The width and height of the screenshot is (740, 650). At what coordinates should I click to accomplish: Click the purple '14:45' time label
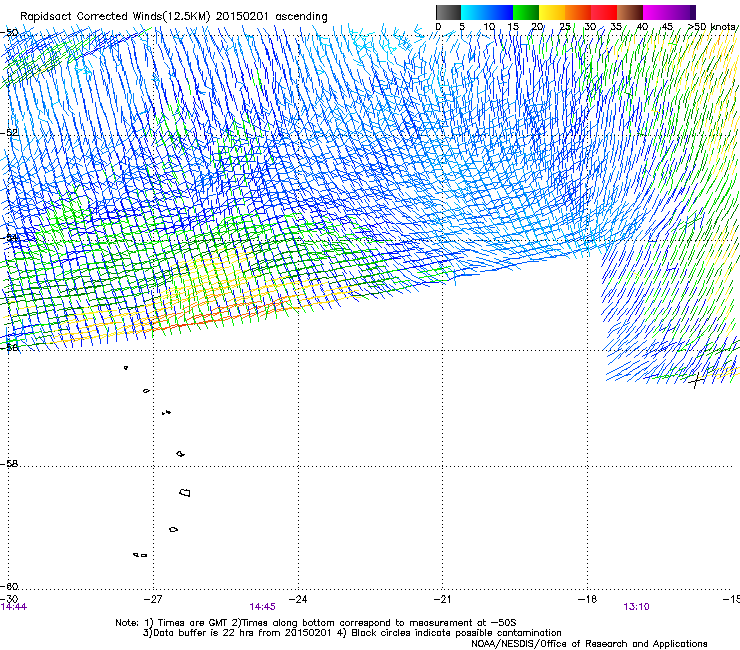(262, 607)
